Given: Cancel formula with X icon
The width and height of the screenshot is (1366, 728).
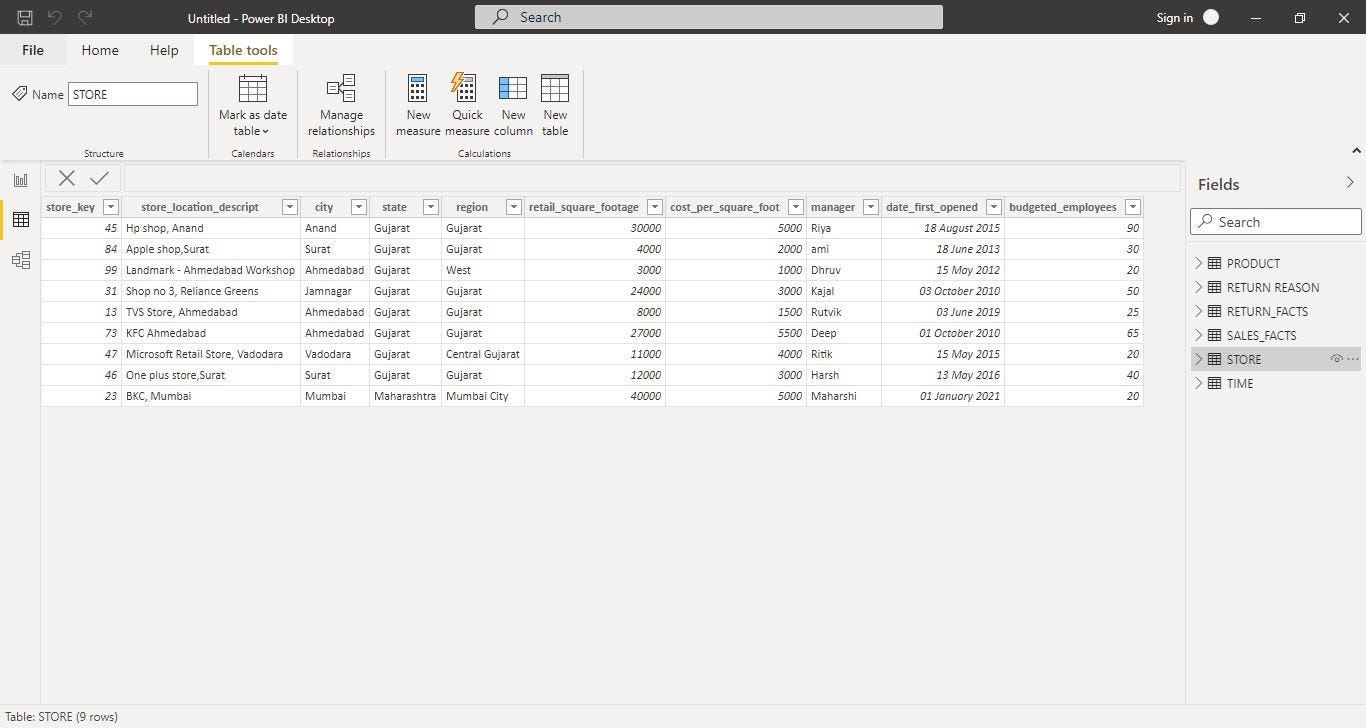Looking at the screenshot, I should [67, 178].
